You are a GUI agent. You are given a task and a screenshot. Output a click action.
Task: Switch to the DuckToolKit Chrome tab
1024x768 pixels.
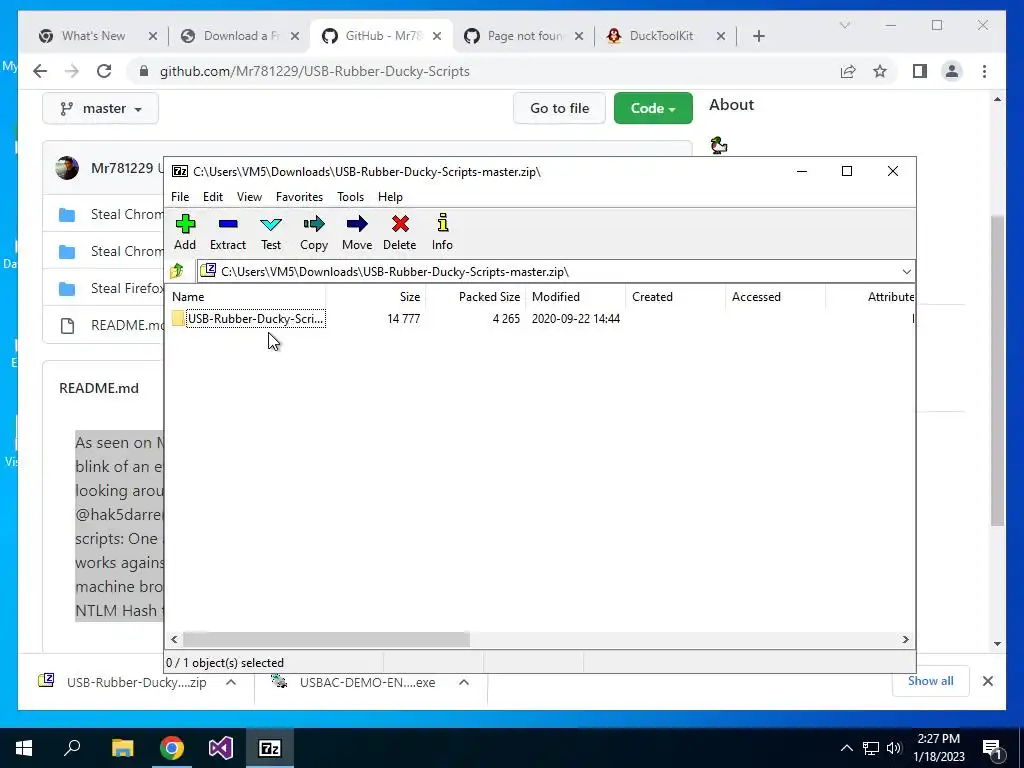pyautogui.click(x=660, y=36)
